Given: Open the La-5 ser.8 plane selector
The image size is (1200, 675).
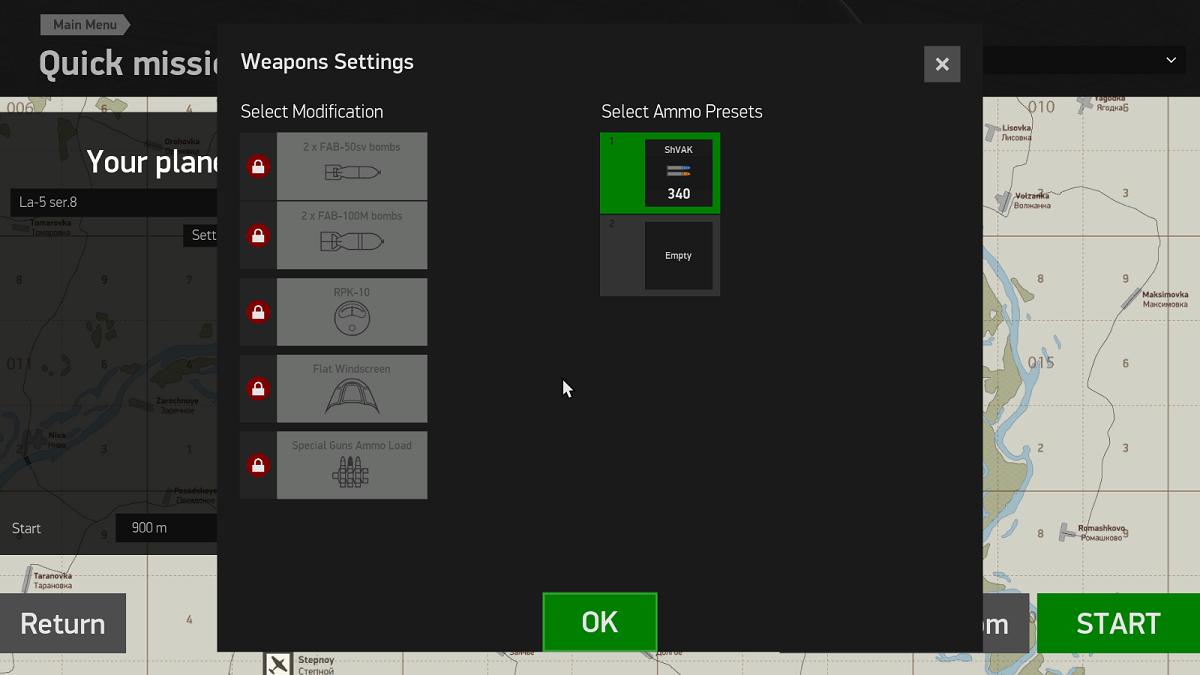Looking at the screenshot, I should click(x=114, y=202).
